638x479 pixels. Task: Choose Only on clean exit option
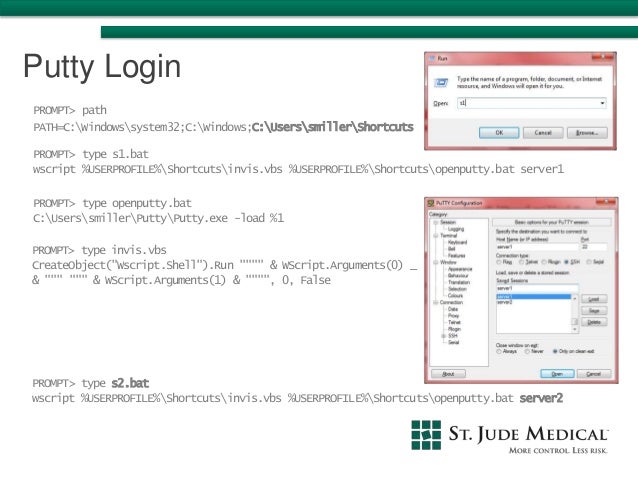[555, 351]
